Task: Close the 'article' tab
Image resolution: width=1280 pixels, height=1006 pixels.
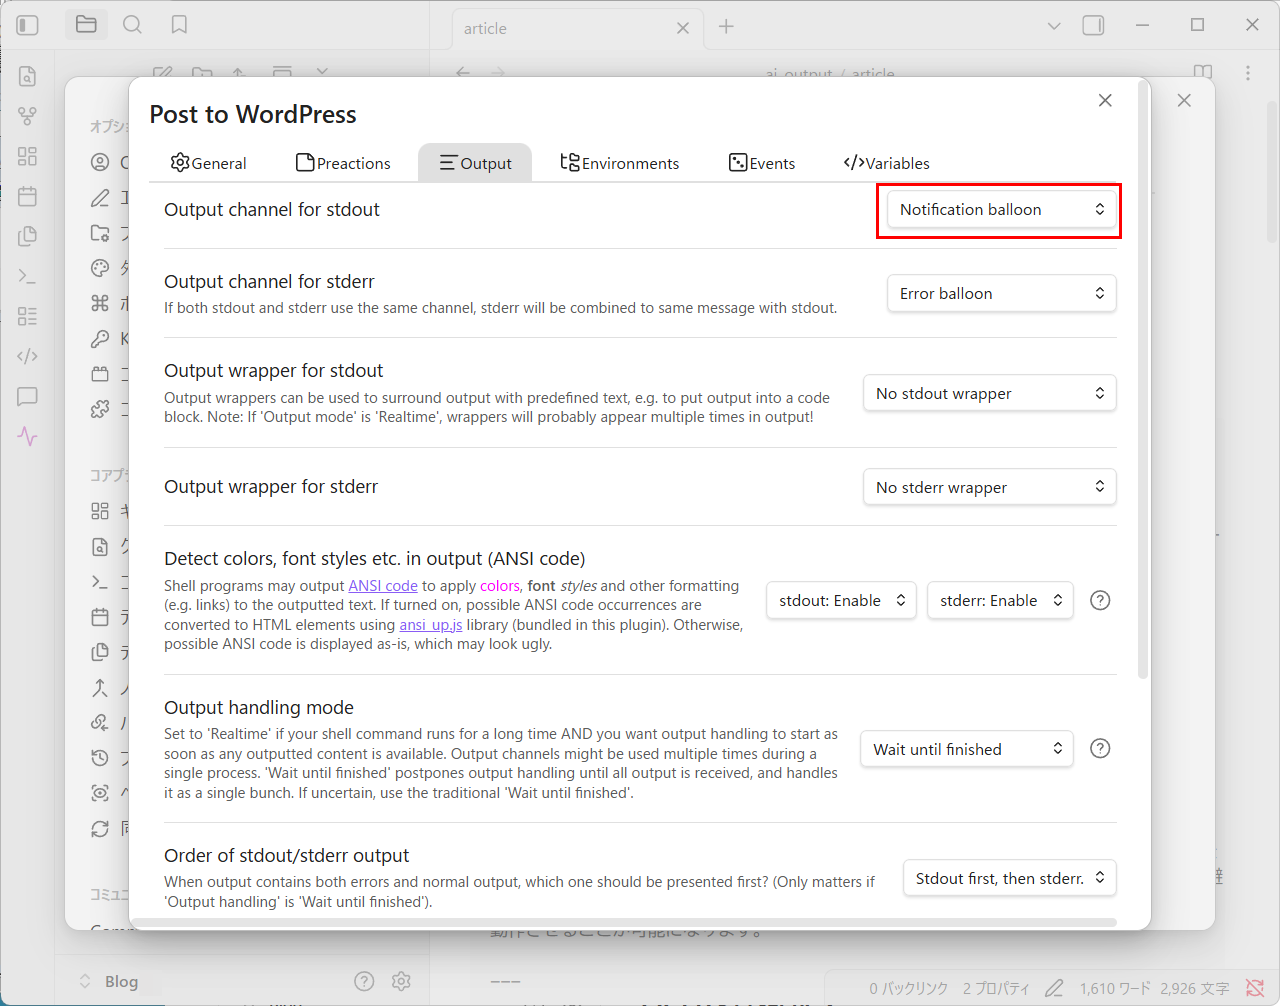Action: point(683,28)
